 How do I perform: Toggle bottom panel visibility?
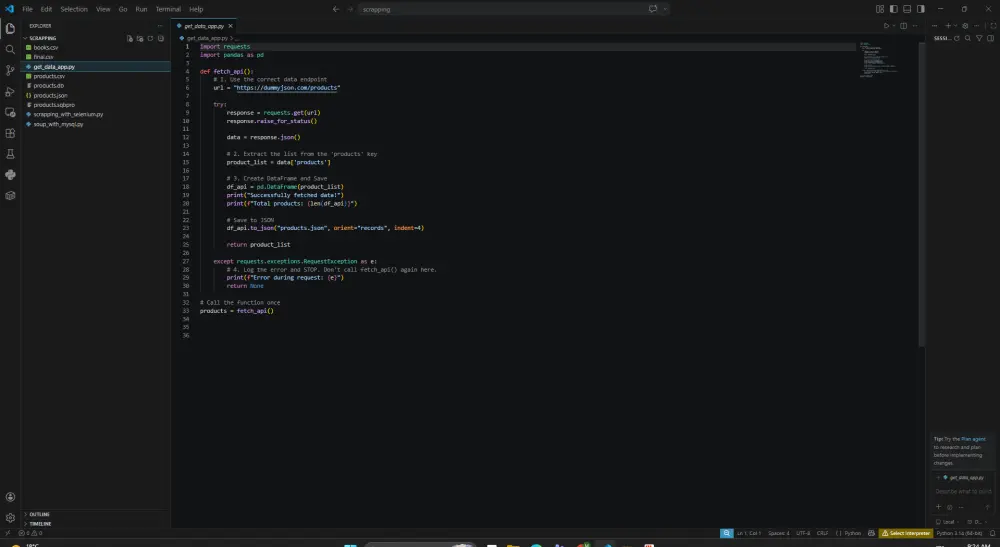pos(907,9)
